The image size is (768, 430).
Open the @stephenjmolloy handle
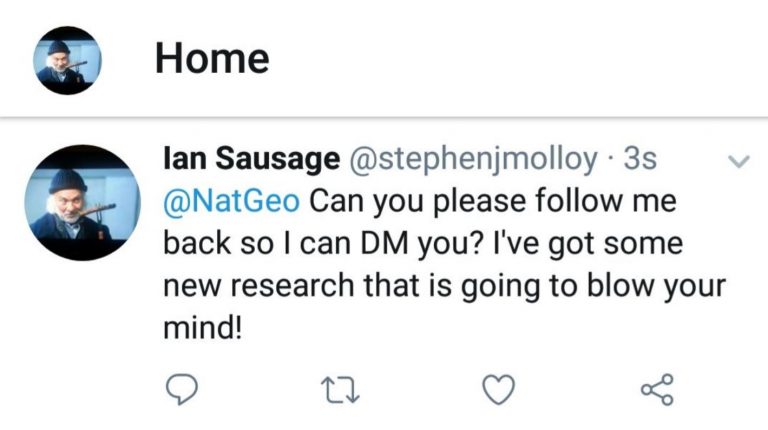coord(472,158)
